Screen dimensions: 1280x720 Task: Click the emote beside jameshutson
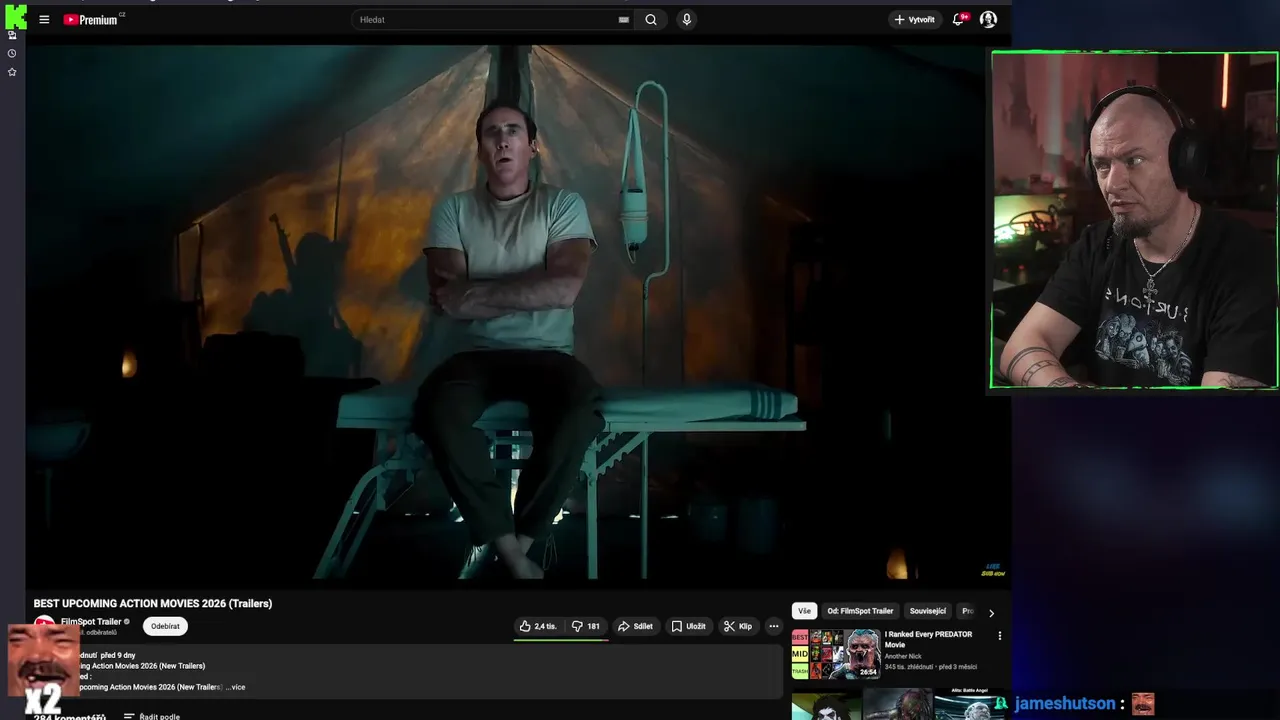click(1143, 704)
